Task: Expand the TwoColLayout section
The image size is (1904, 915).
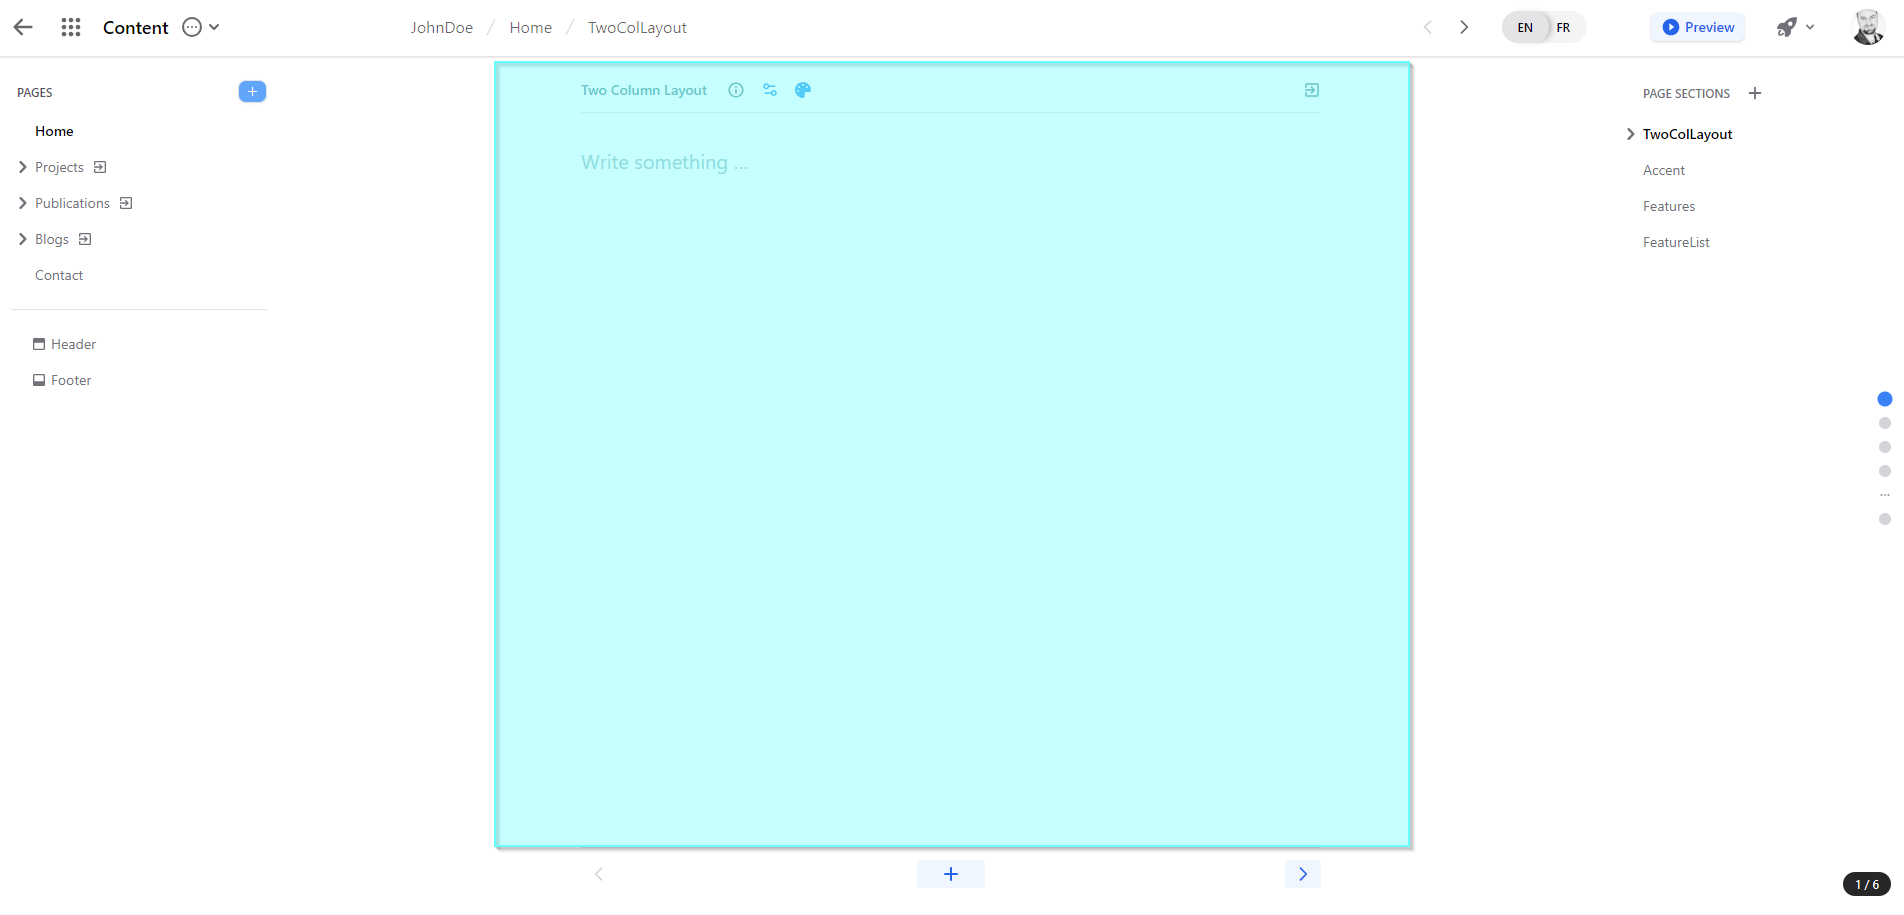Action: click(x=1630, y=134)
